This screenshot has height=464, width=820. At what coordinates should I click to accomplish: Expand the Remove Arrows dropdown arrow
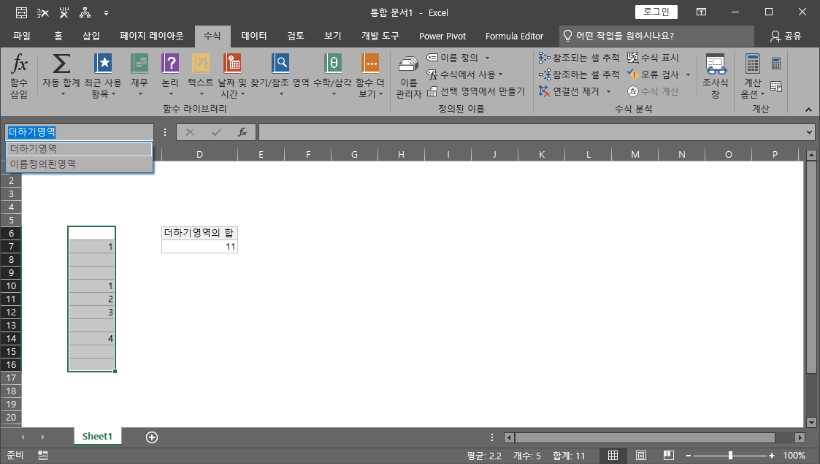[608, 91]
